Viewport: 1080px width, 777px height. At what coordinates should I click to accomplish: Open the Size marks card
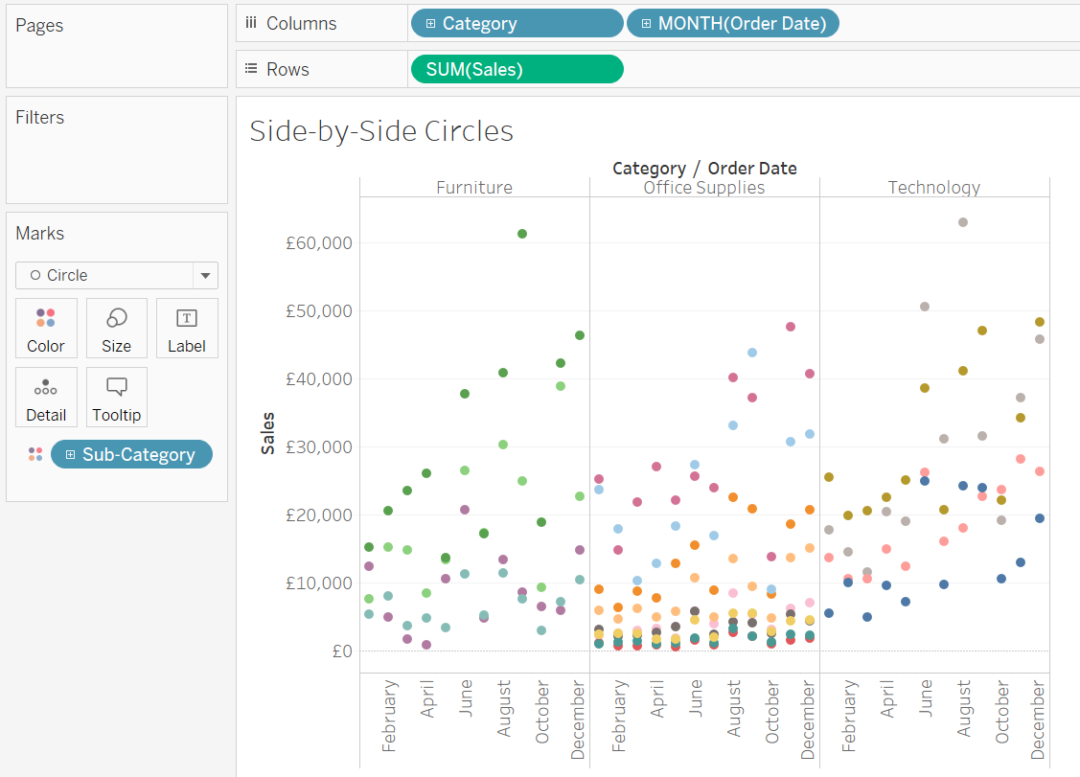pos(116,328)
